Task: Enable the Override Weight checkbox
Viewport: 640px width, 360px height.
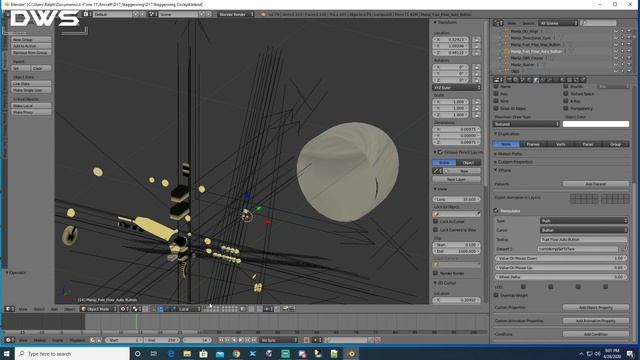Action: pos(496,295)
